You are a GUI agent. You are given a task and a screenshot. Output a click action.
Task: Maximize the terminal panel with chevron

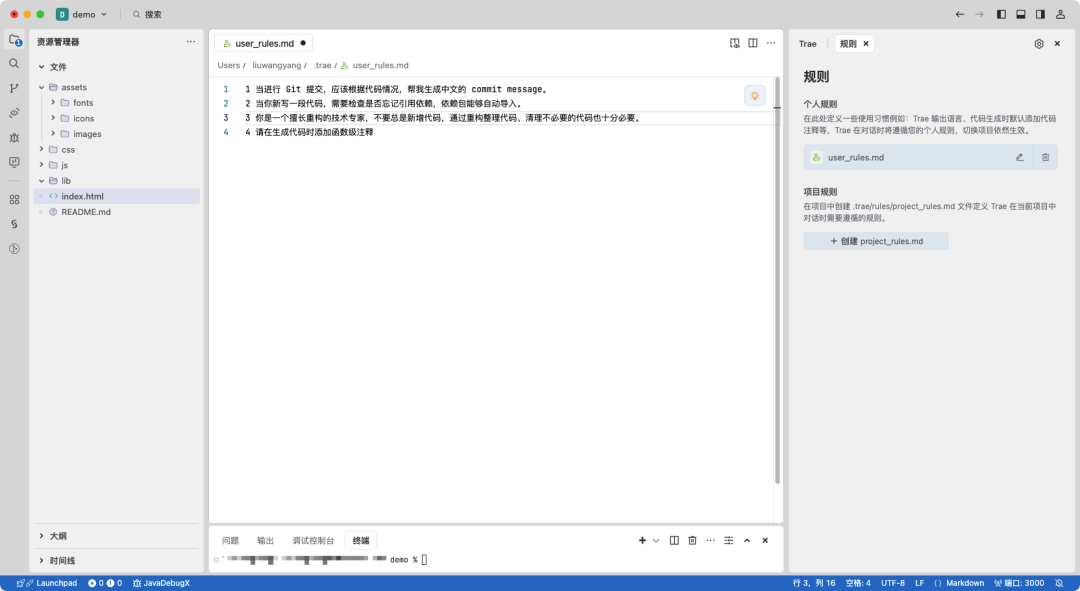(x=747, y=540)
